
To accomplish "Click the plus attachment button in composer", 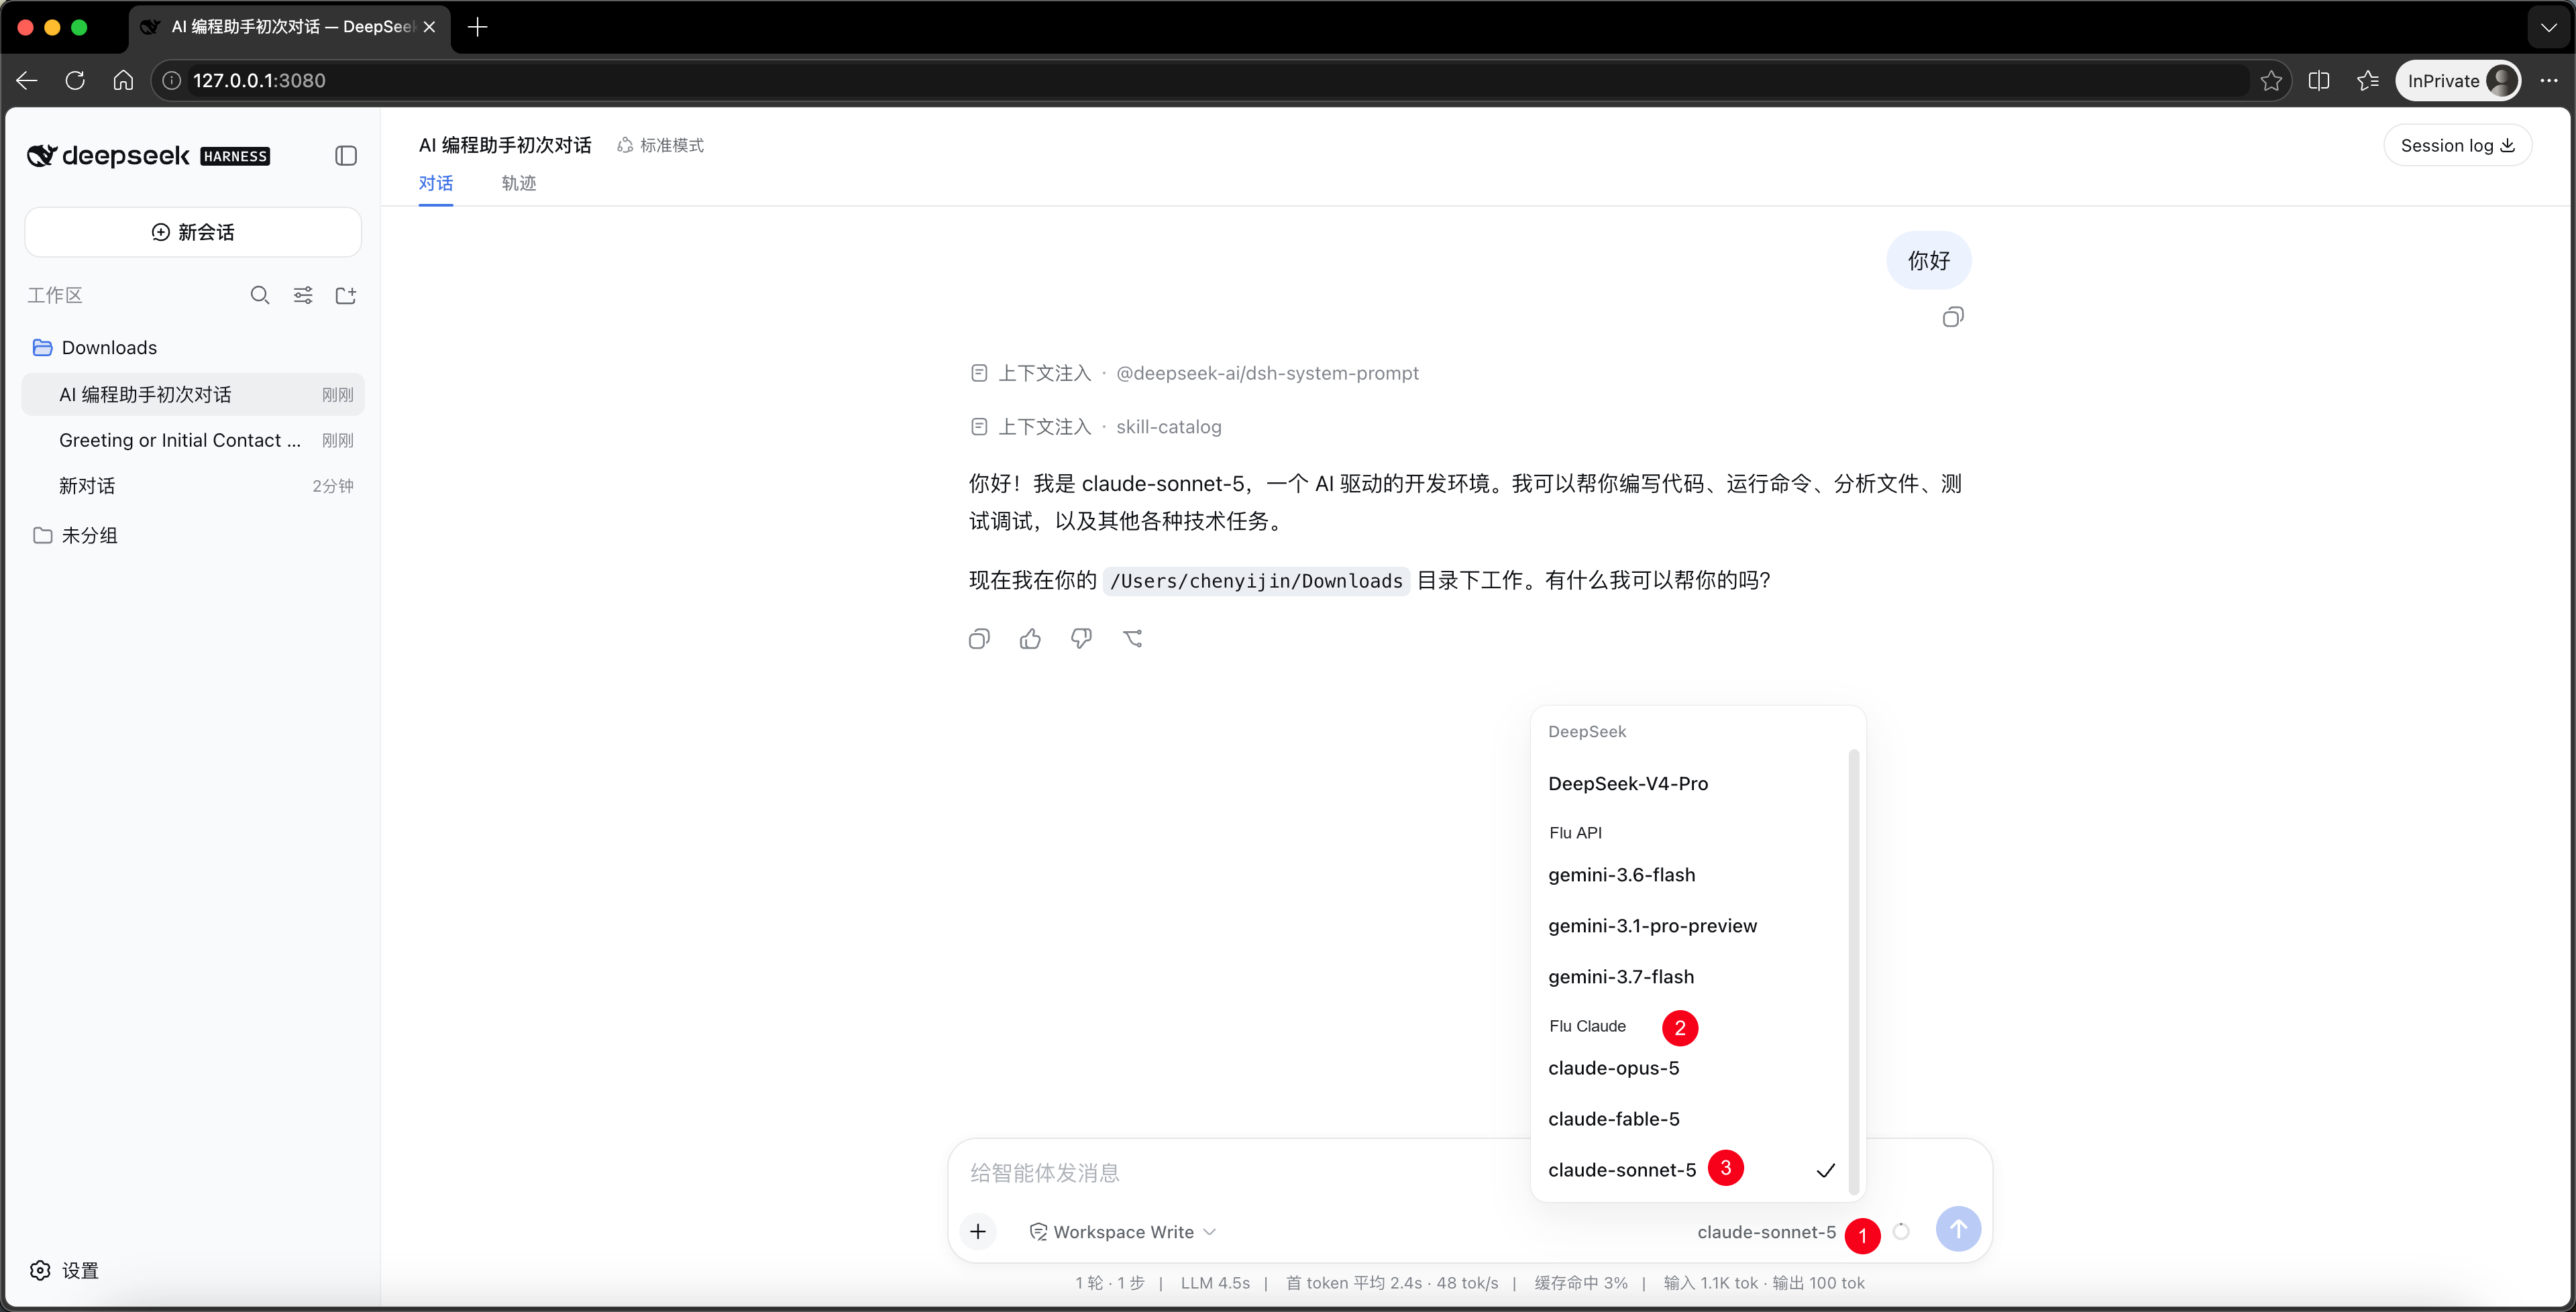I will click(x=978, y=1231).
